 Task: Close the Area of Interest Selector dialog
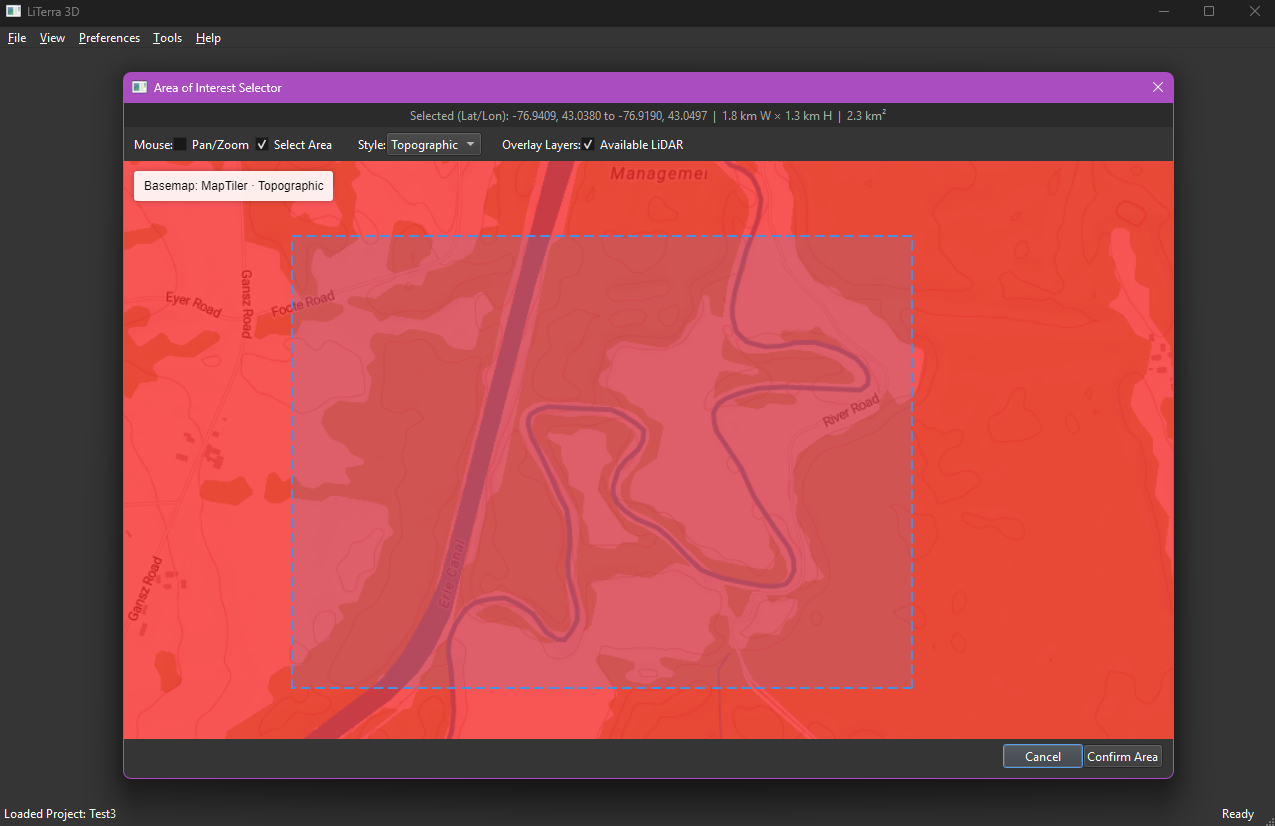1157,87
